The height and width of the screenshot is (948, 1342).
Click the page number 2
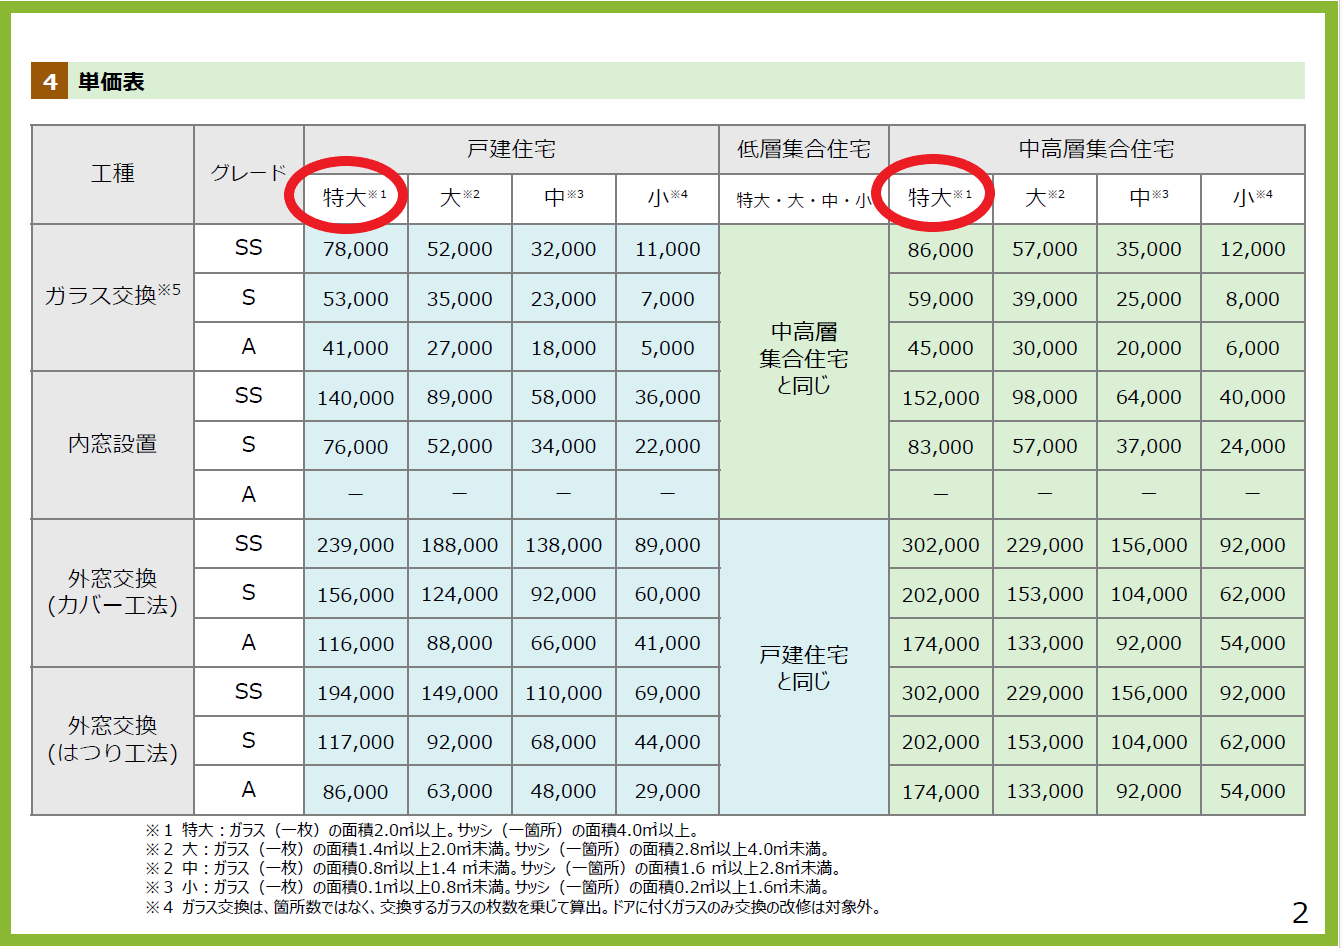point(1299,912)
